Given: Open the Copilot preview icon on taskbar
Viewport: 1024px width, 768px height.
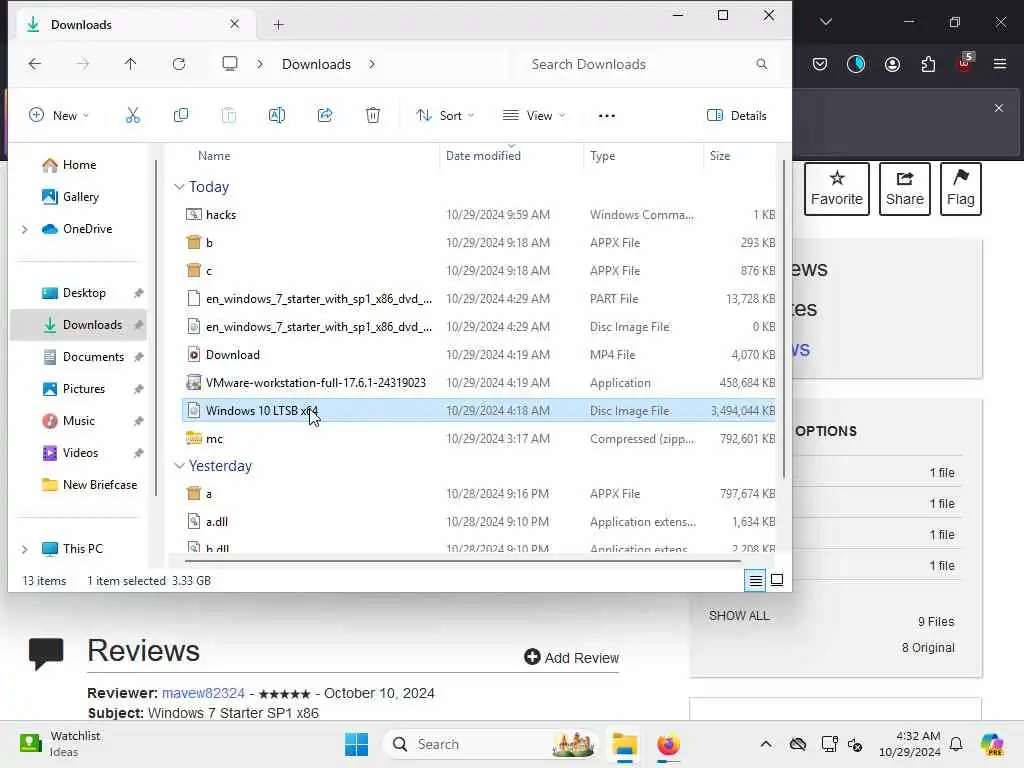Looking at the screenshot, I should click(x=992, y=744).
